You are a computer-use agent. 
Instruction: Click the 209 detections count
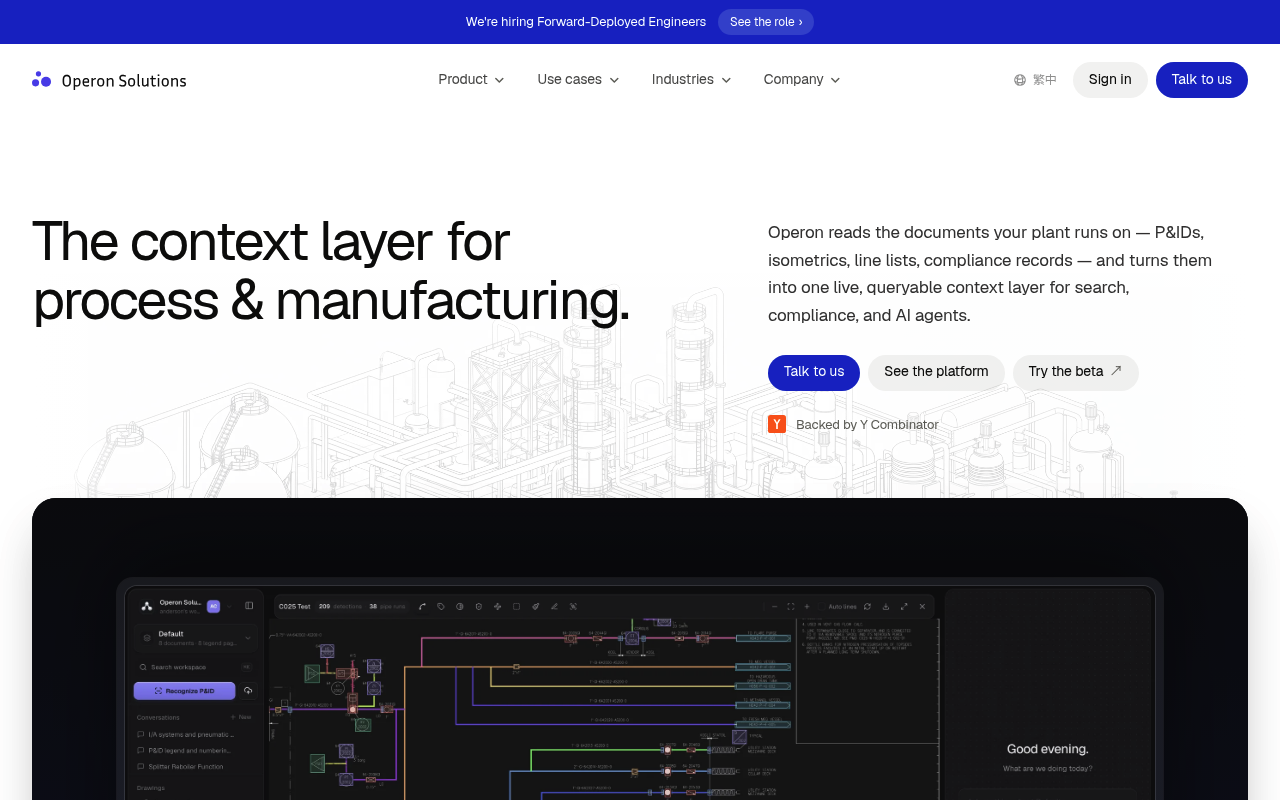[x=340, y=607]
